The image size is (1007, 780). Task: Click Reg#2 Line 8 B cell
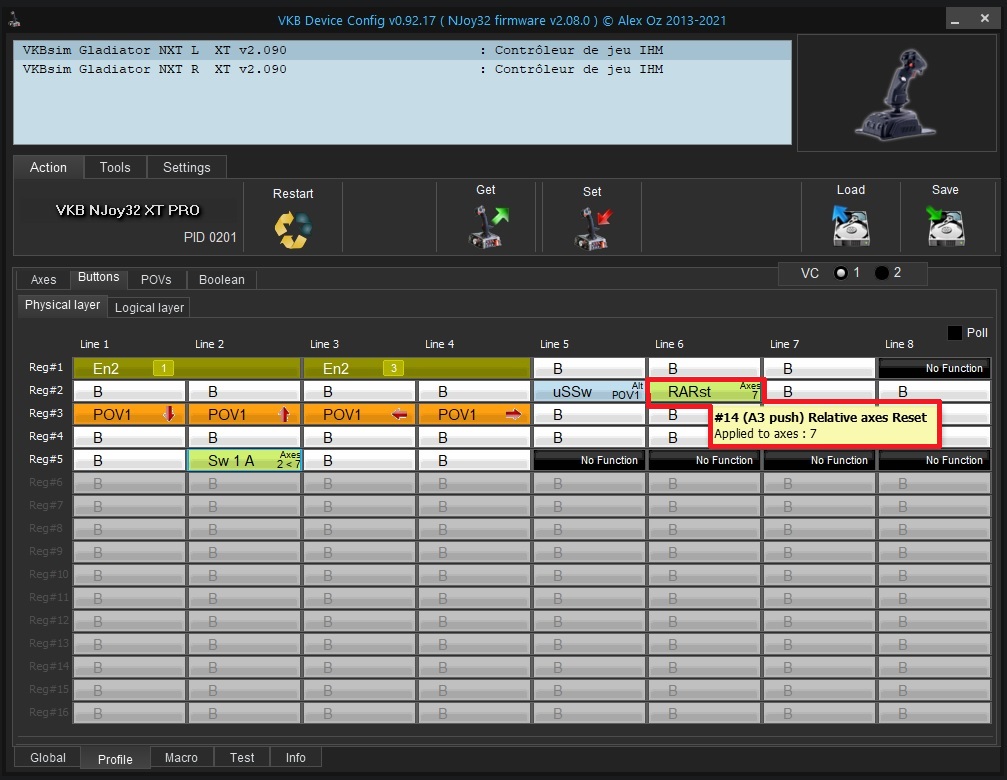(x=934, y=391)
